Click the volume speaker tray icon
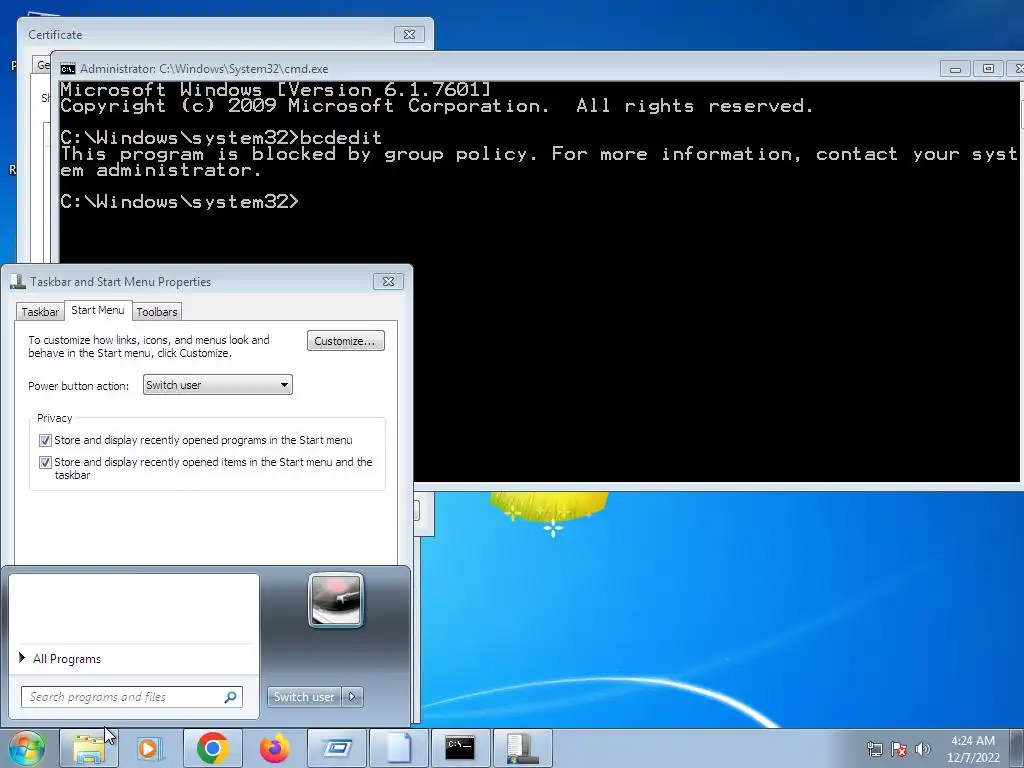This screenshot has width=1024, height=768. point(923,749)
